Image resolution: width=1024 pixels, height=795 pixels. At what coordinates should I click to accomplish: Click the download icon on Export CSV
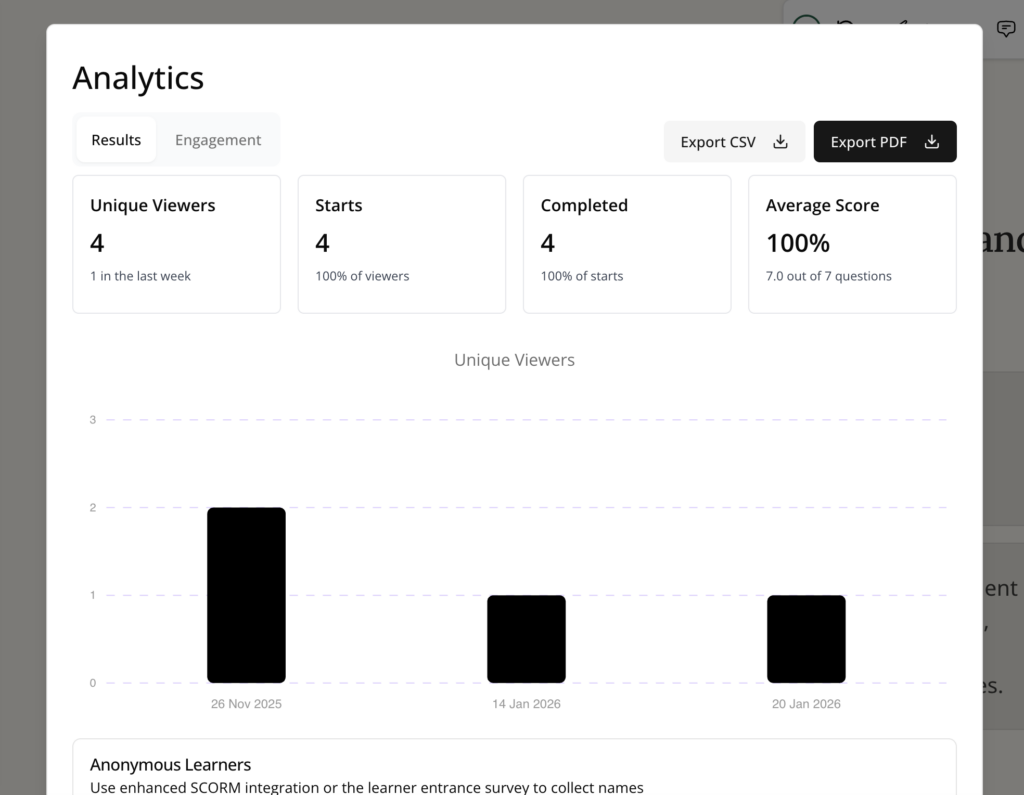coord(781,142)
